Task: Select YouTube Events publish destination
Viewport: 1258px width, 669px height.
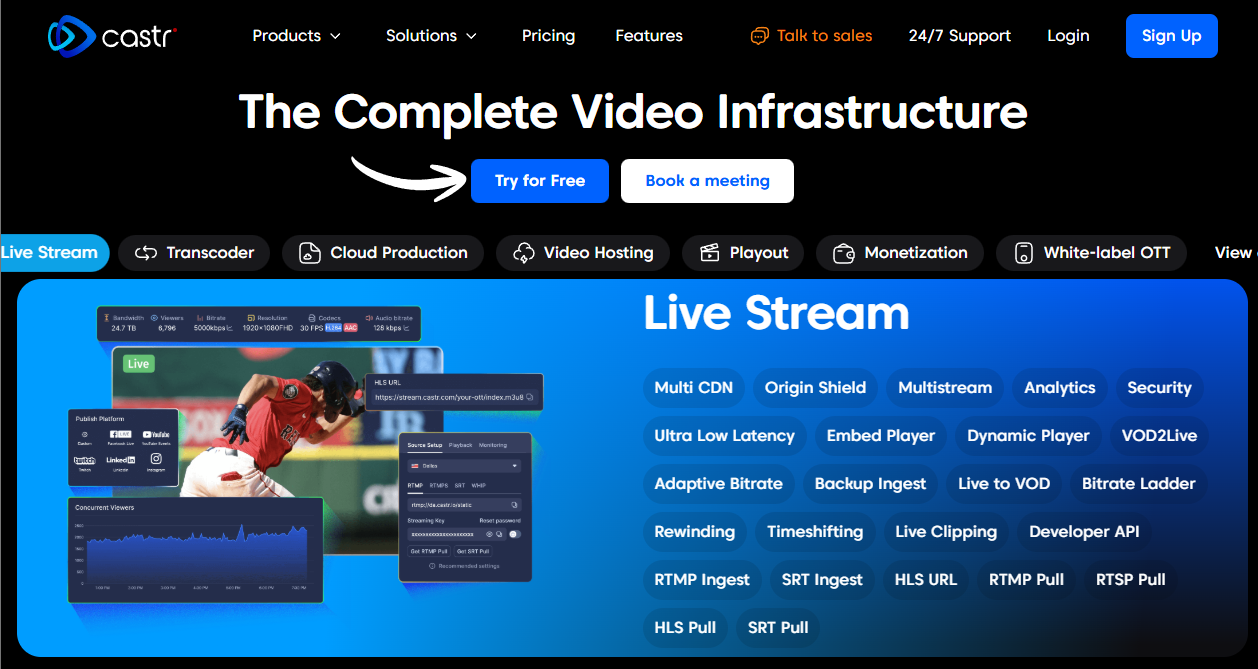Action: tap(156, 434)
